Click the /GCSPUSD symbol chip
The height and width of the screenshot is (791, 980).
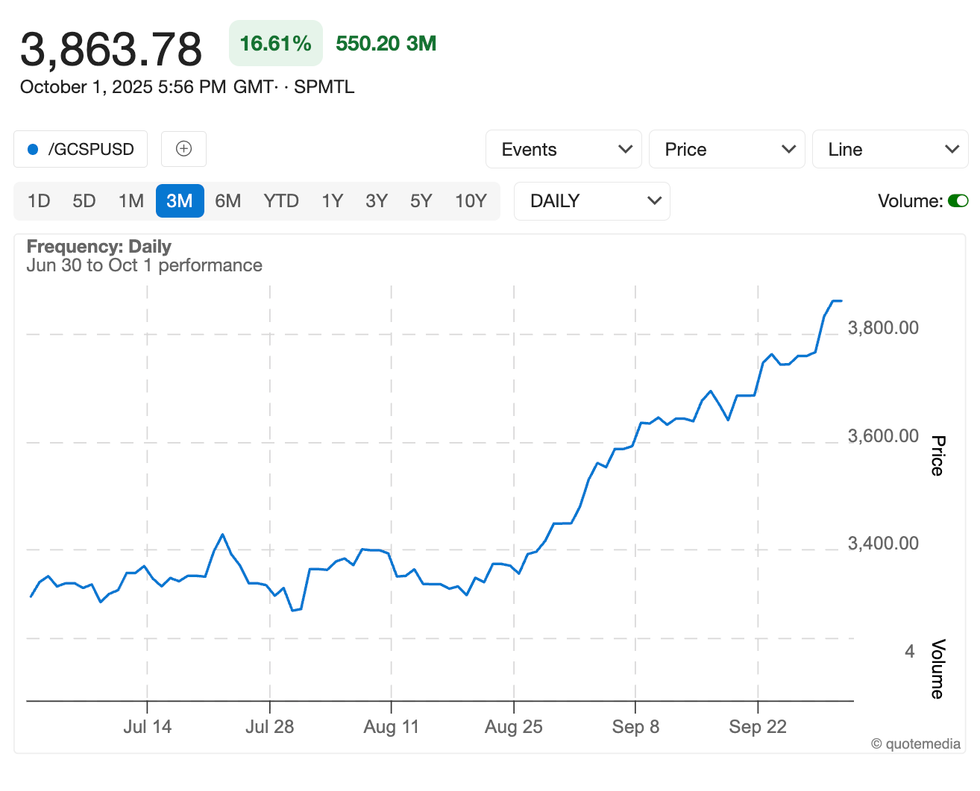click(81, 150)
